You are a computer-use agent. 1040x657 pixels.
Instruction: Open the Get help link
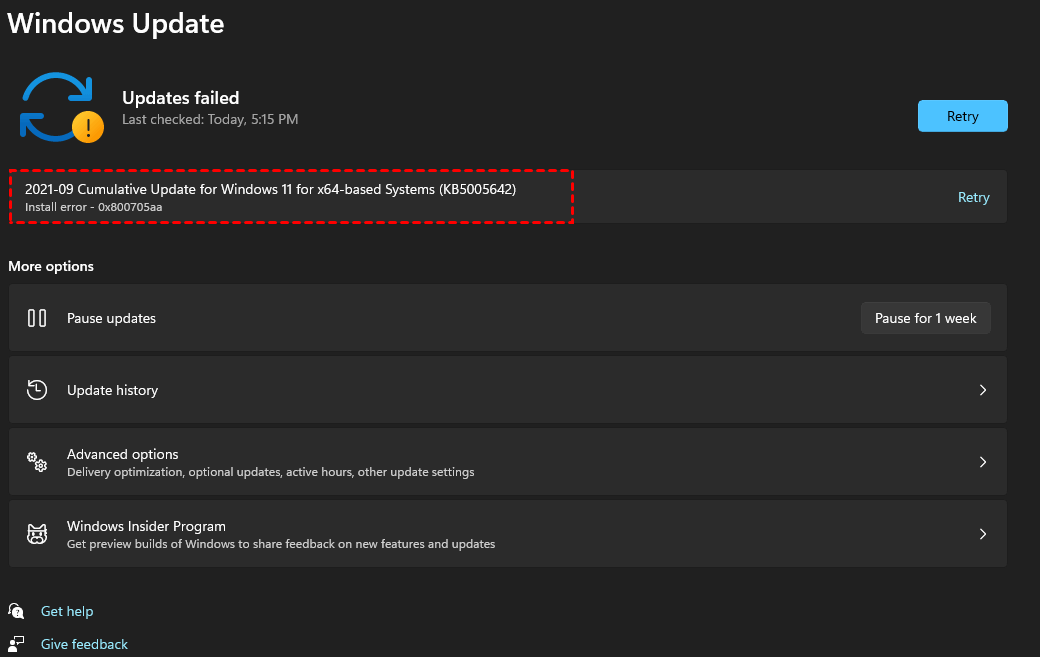(67, 611)
